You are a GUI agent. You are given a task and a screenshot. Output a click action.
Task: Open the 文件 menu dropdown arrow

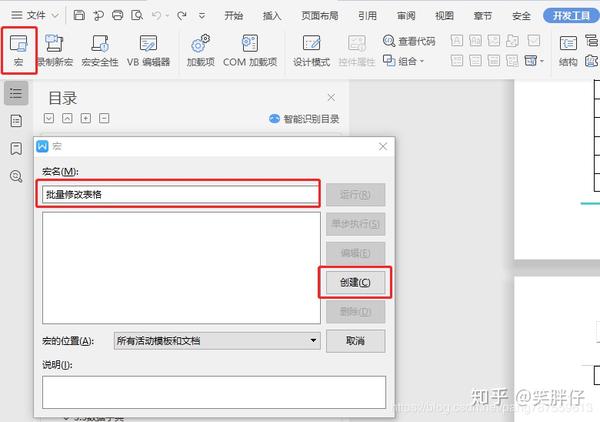pos(55,16)
